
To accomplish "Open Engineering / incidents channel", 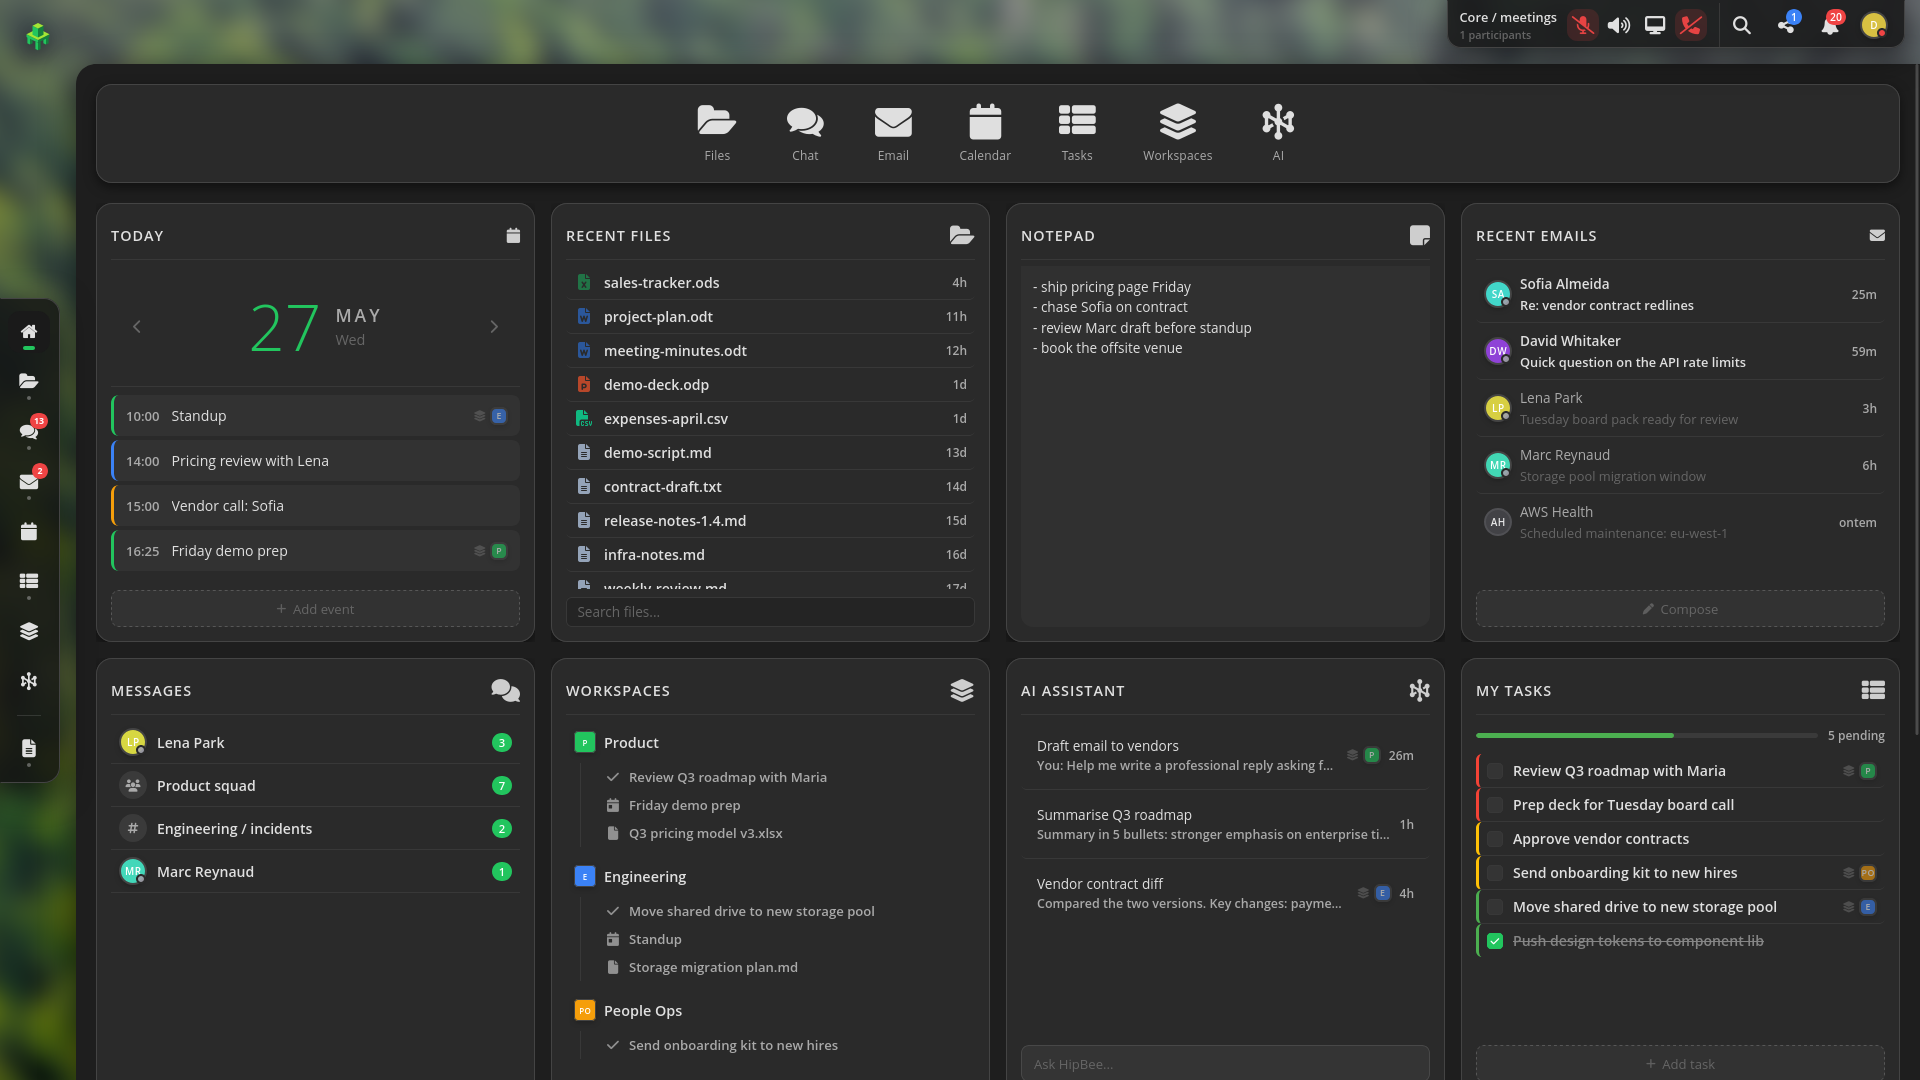I will [315, 829].
